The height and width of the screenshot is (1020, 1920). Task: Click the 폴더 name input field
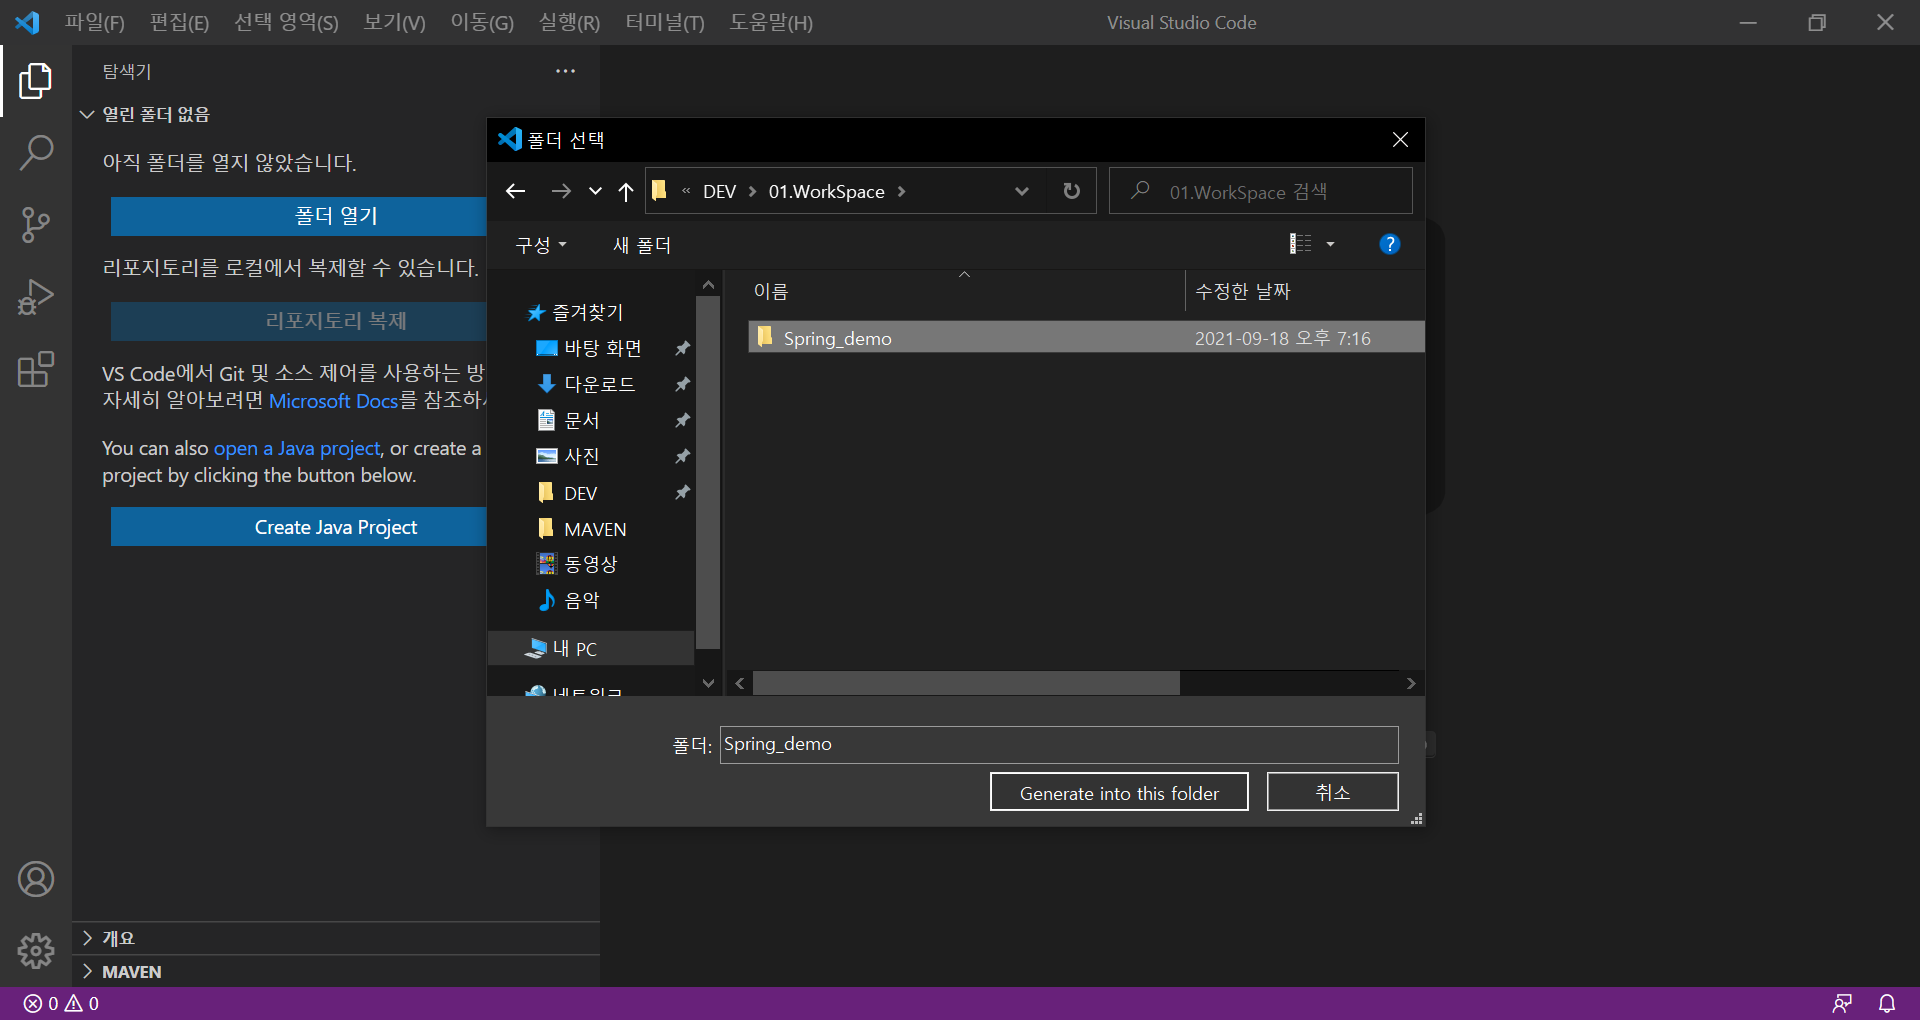coord(1059,744)
